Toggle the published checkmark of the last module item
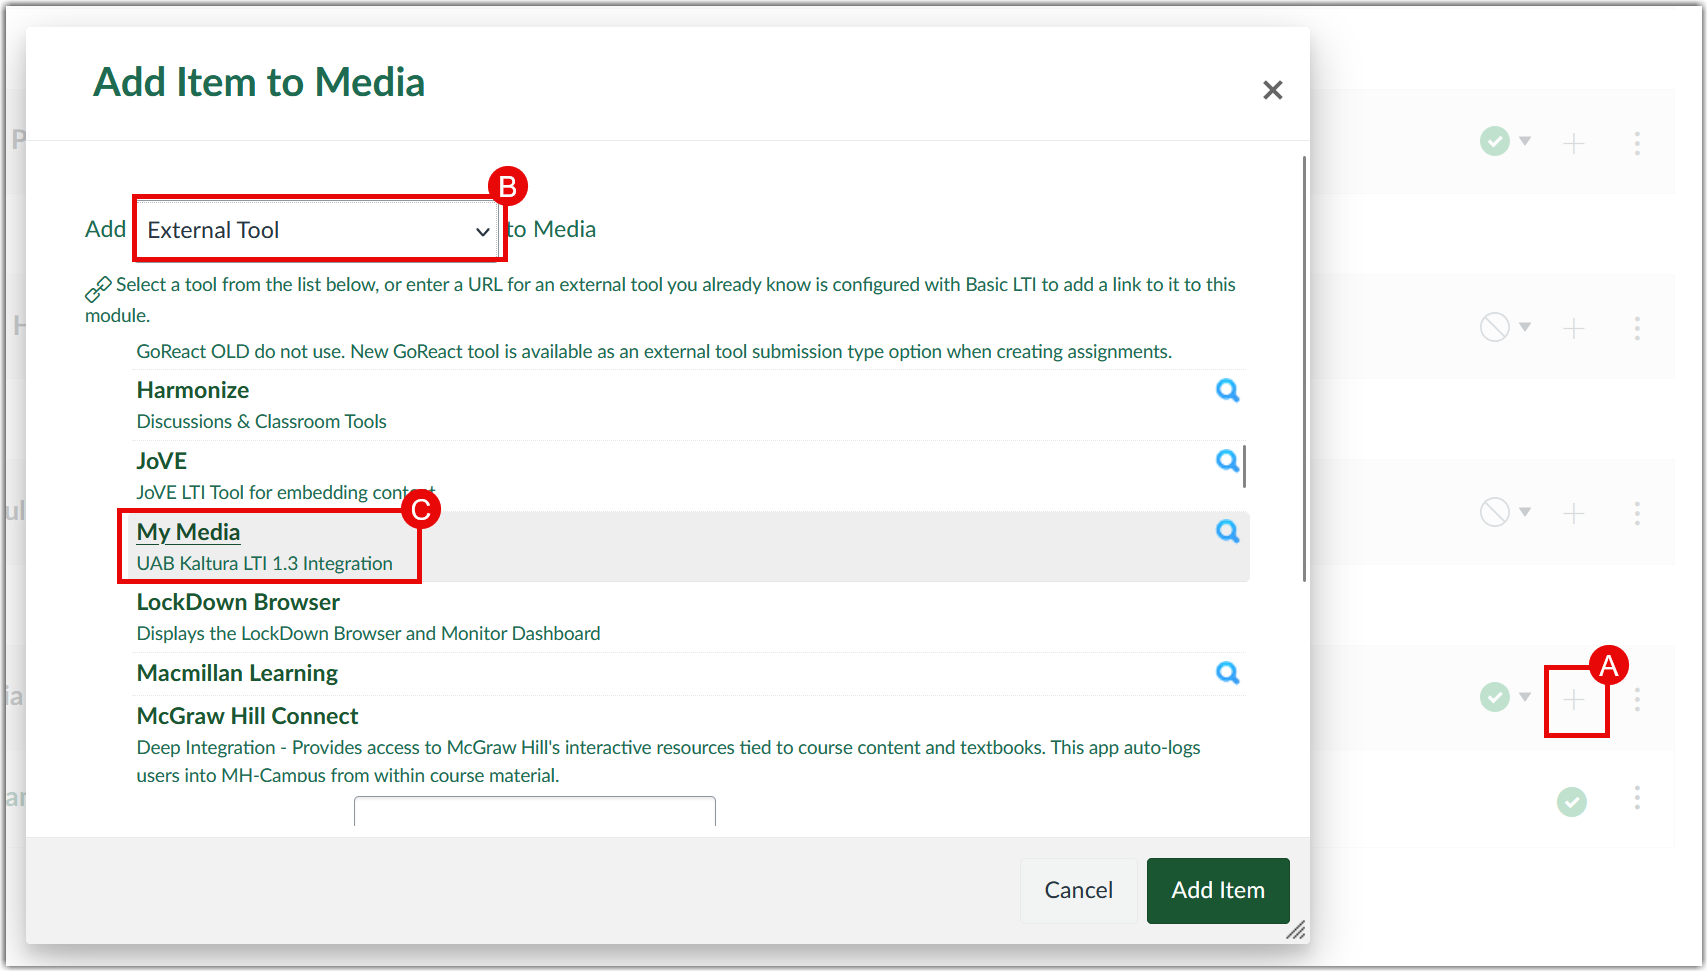 [x=1572, y=801]
